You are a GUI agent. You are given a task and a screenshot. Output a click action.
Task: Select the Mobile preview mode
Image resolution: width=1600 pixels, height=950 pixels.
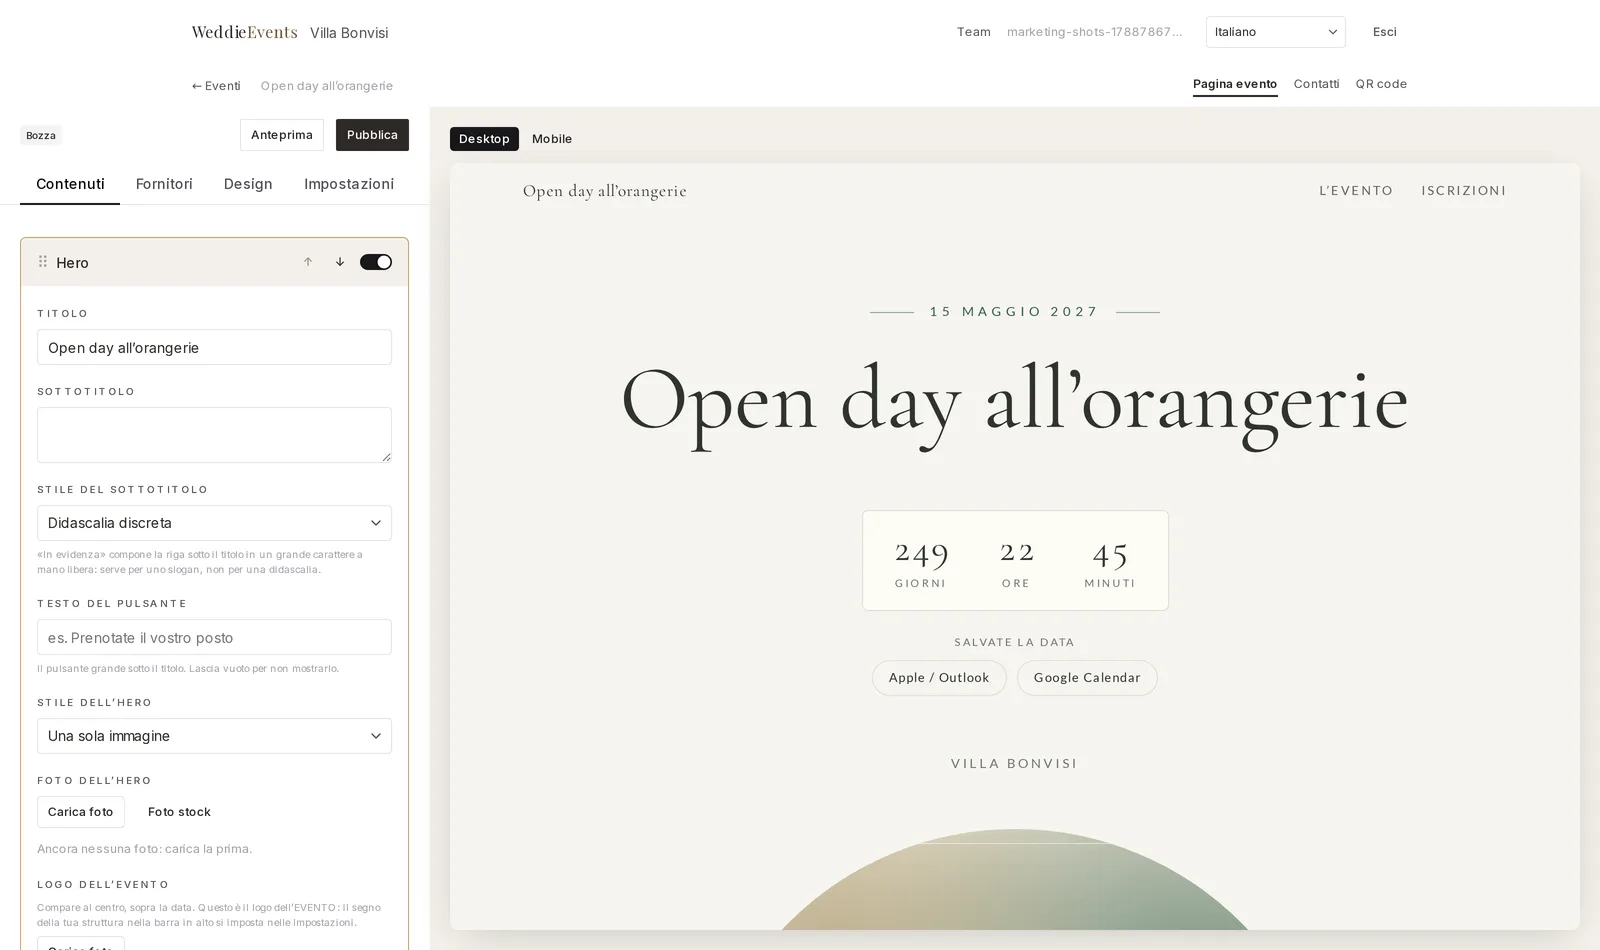(552, 139)
